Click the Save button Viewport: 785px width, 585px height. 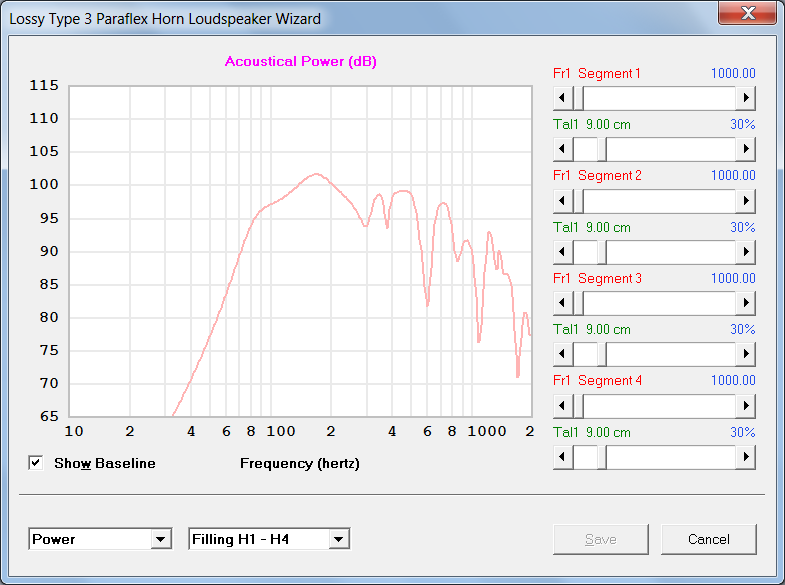(x=601, y=539)
